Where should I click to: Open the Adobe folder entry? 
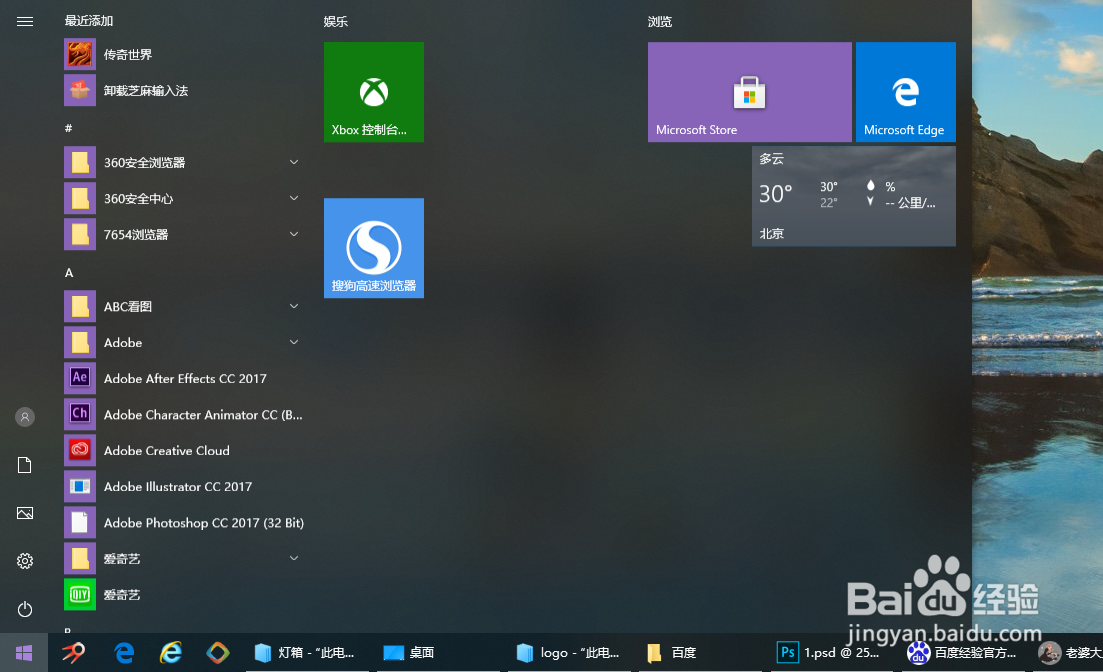(183, 343)
